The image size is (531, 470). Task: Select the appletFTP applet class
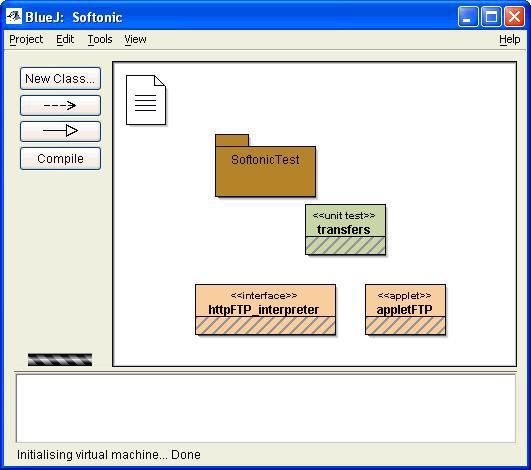pos(405,309)
